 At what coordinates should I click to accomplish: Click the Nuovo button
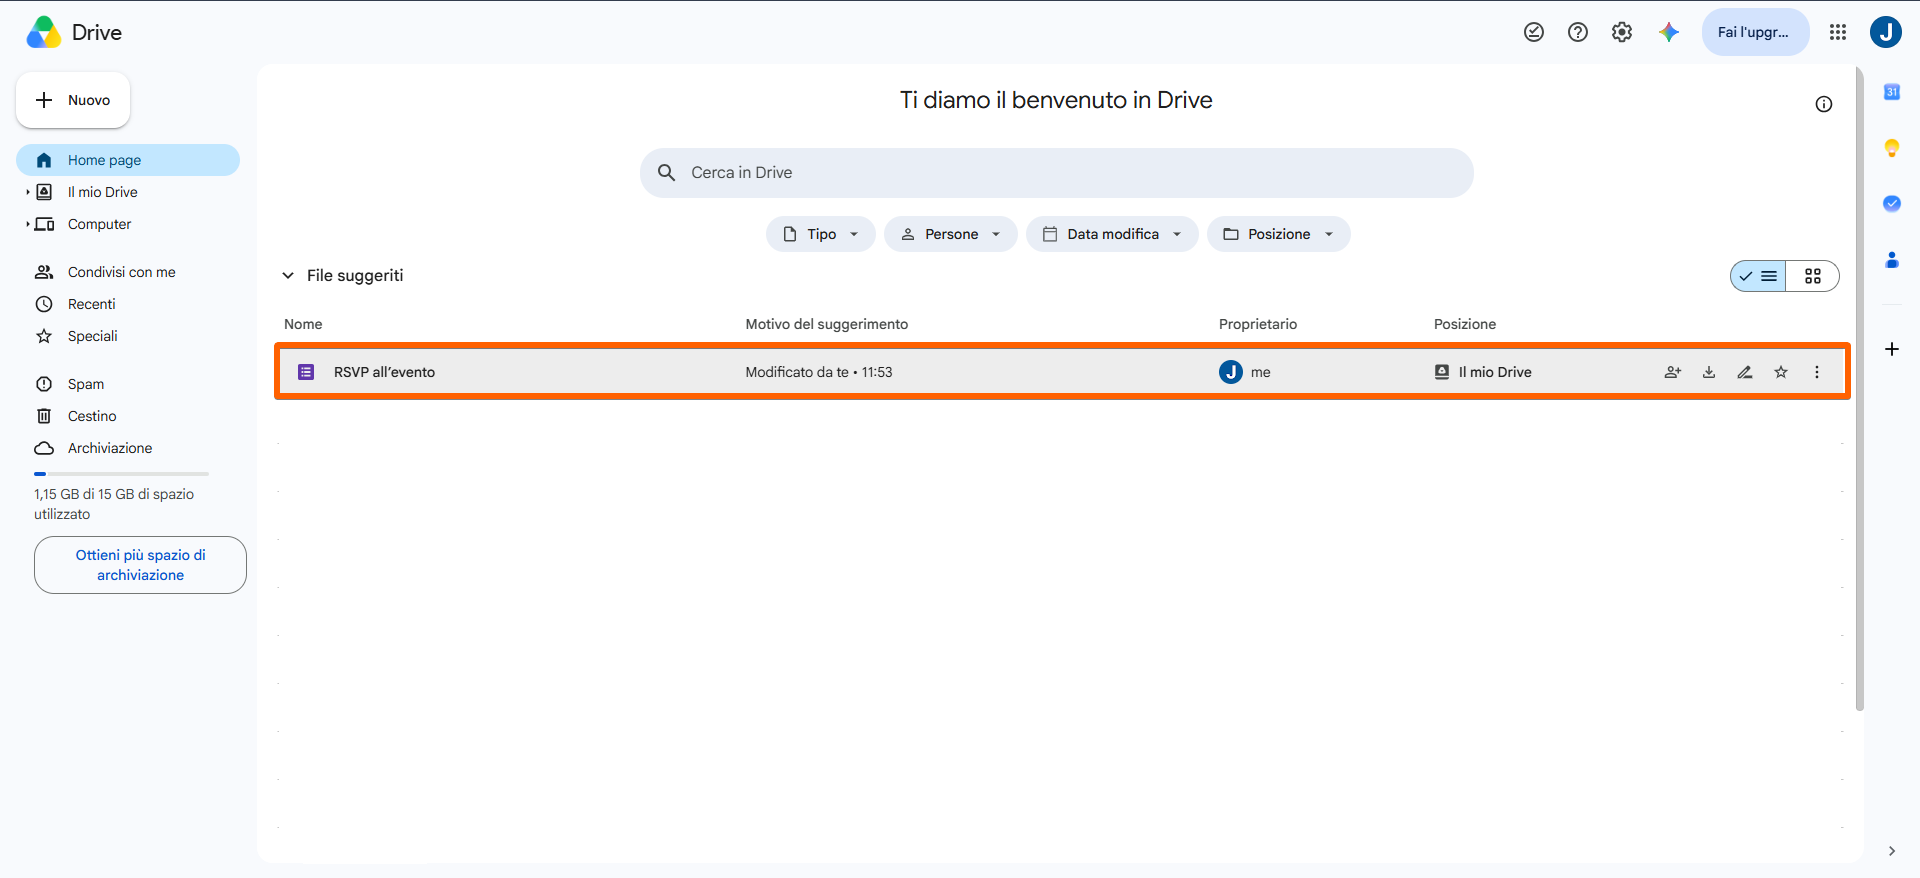click(73, 100)
